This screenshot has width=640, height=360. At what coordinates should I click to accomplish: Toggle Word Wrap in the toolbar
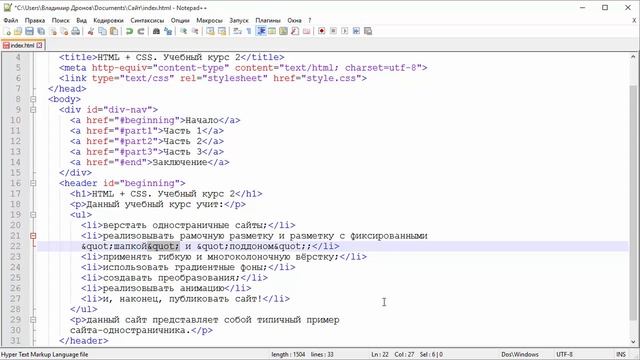point(238,31)
